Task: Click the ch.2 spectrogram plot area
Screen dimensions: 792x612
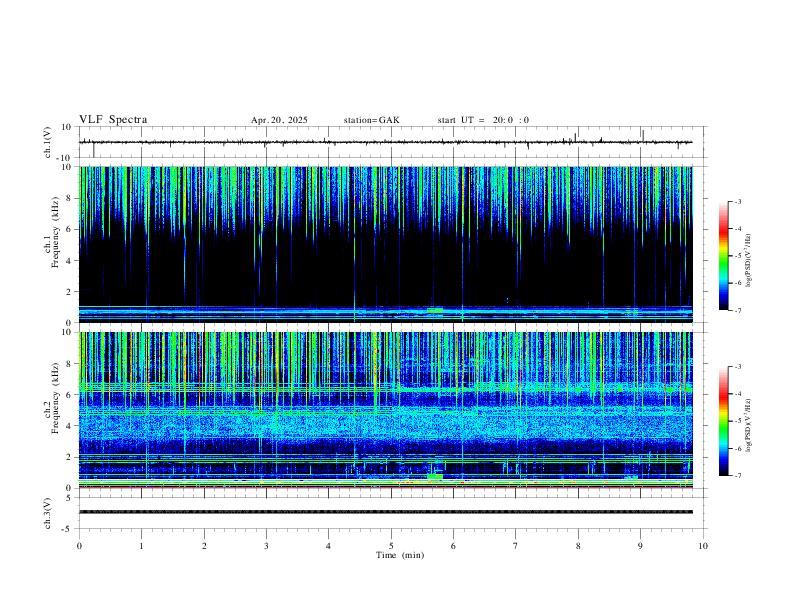Action: (386, 410)
